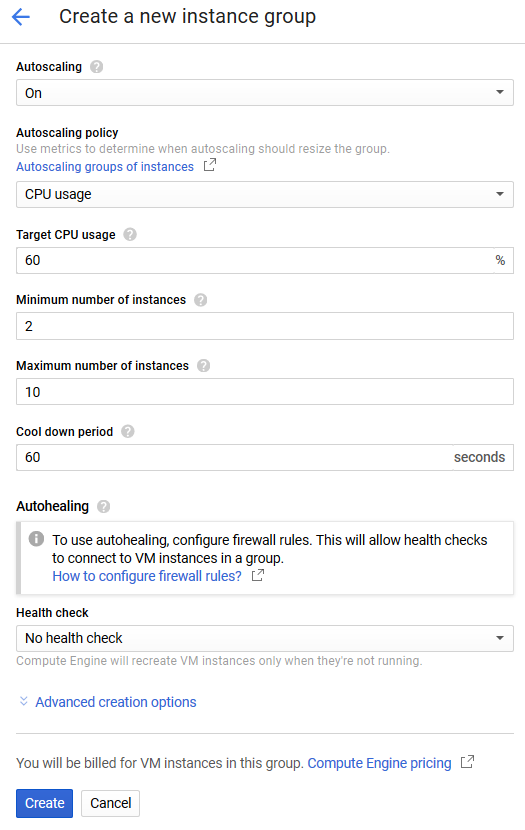Click the Create button
The image size is (525, 830).
click(x=44, y=803)
